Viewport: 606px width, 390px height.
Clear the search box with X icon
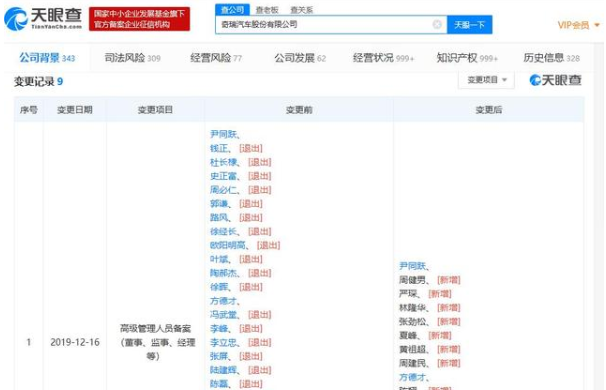(x=437, y=24)
